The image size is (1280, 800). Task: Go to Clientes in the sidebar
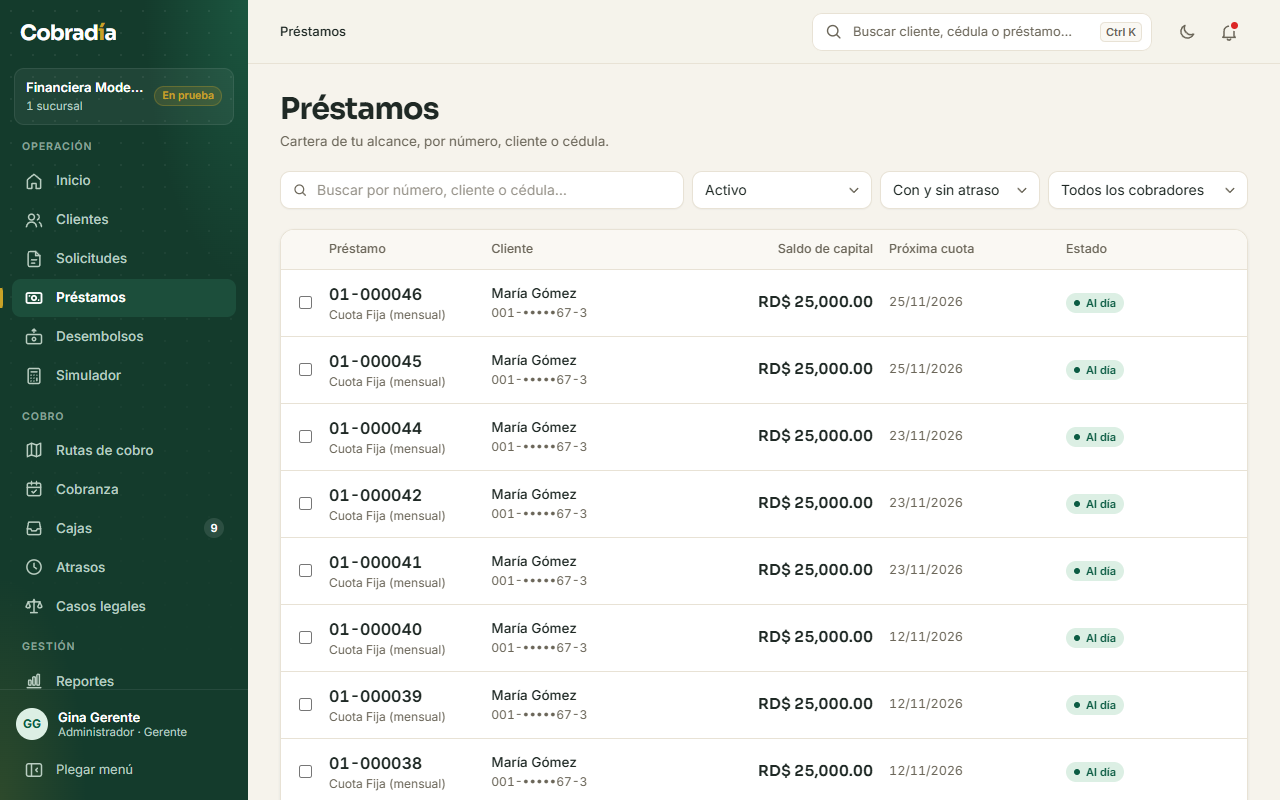(124, 220)
